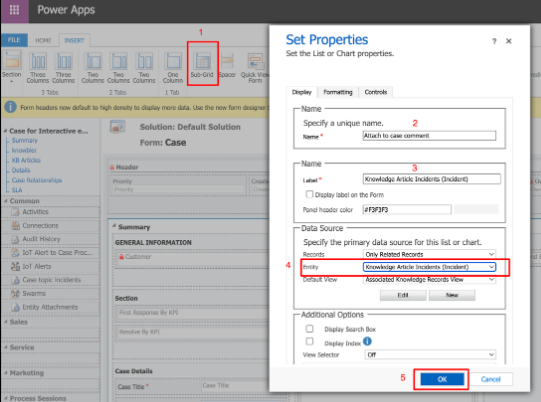This screenshot has width=541, height=402.
Task: Collapse the Summary tab section
Action: pyautogui.click(x=114, y=226)
